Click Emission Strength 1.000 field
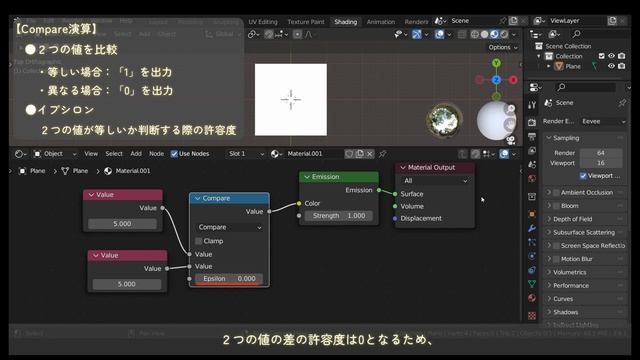The width and height of the screenshot is (640, 360). pyautogui.click(x=339, y=216)
